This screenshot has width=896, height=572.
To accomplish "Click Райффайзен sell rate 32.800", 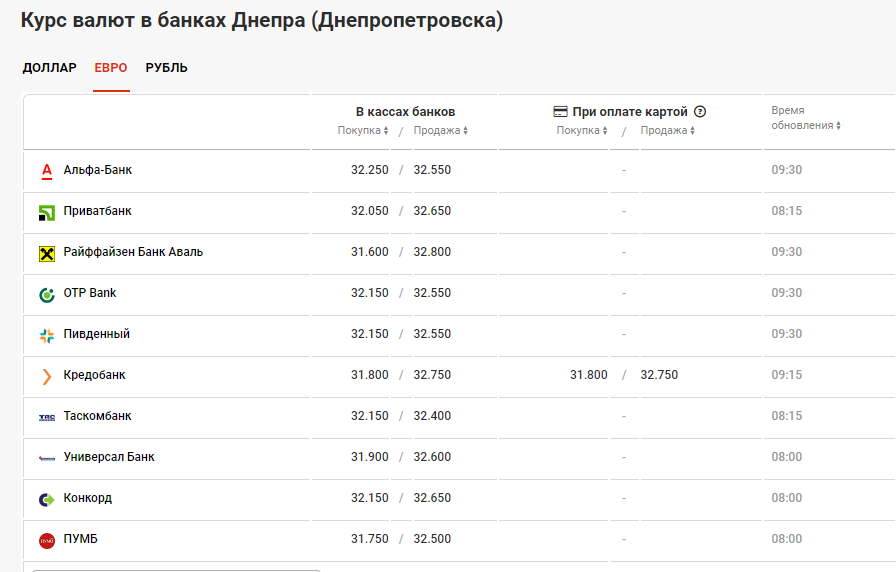I will point(432,252).
